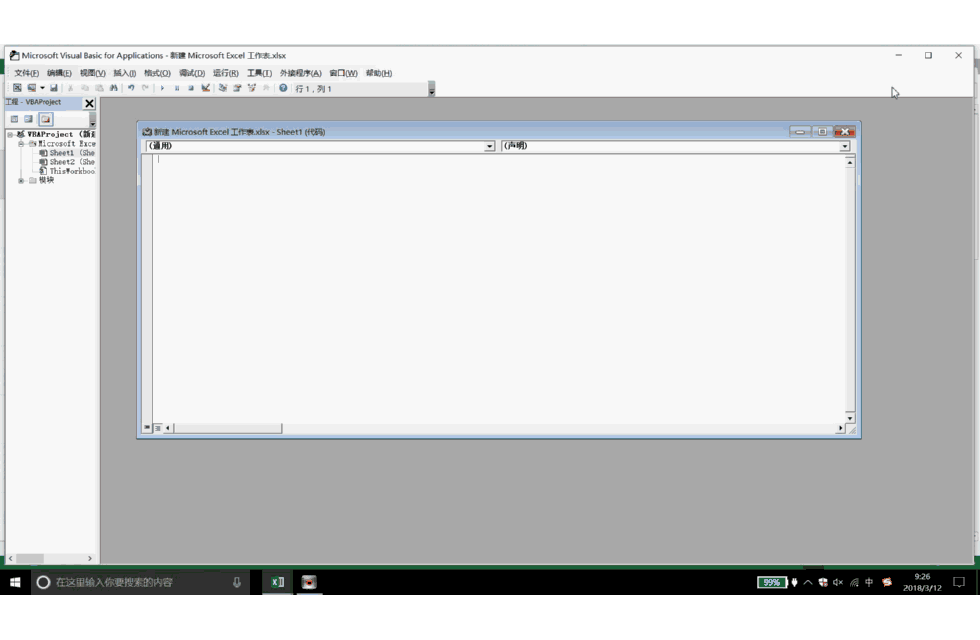
Task: Open the 外接程序(A) menu
Action: (x=301, y=73)
